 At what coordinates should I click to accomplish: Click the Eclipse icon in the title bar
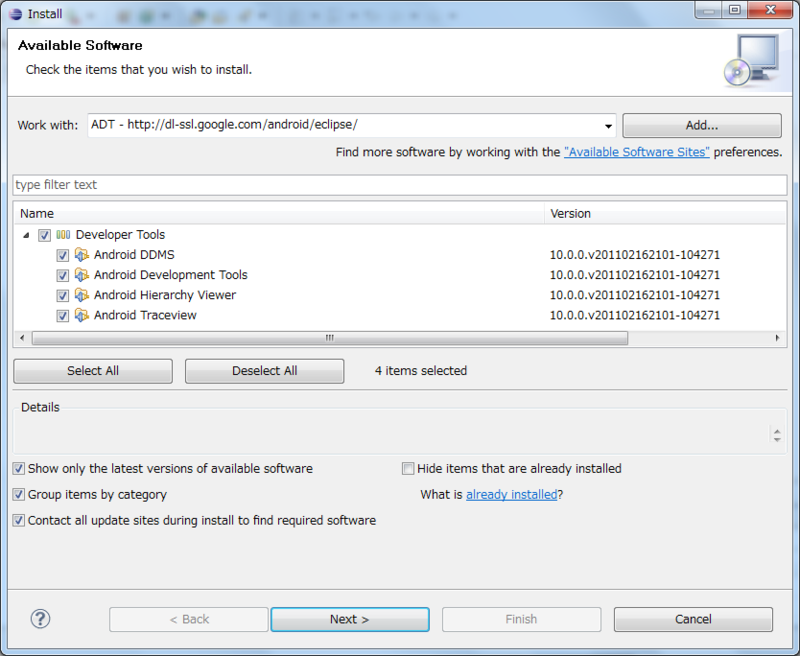tap(16, 14)
